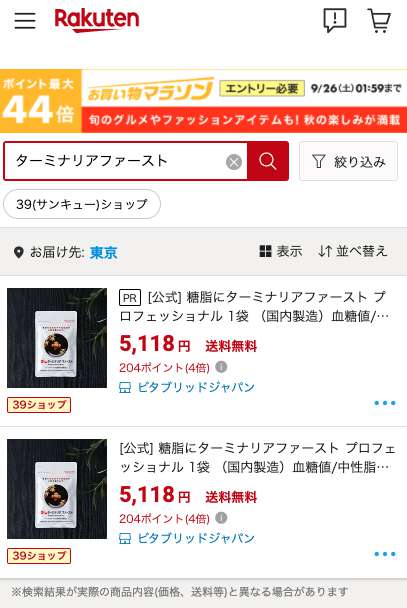This screenshot has width=407, height=608.
Task: Expand more options for first product
Action: 385,403
